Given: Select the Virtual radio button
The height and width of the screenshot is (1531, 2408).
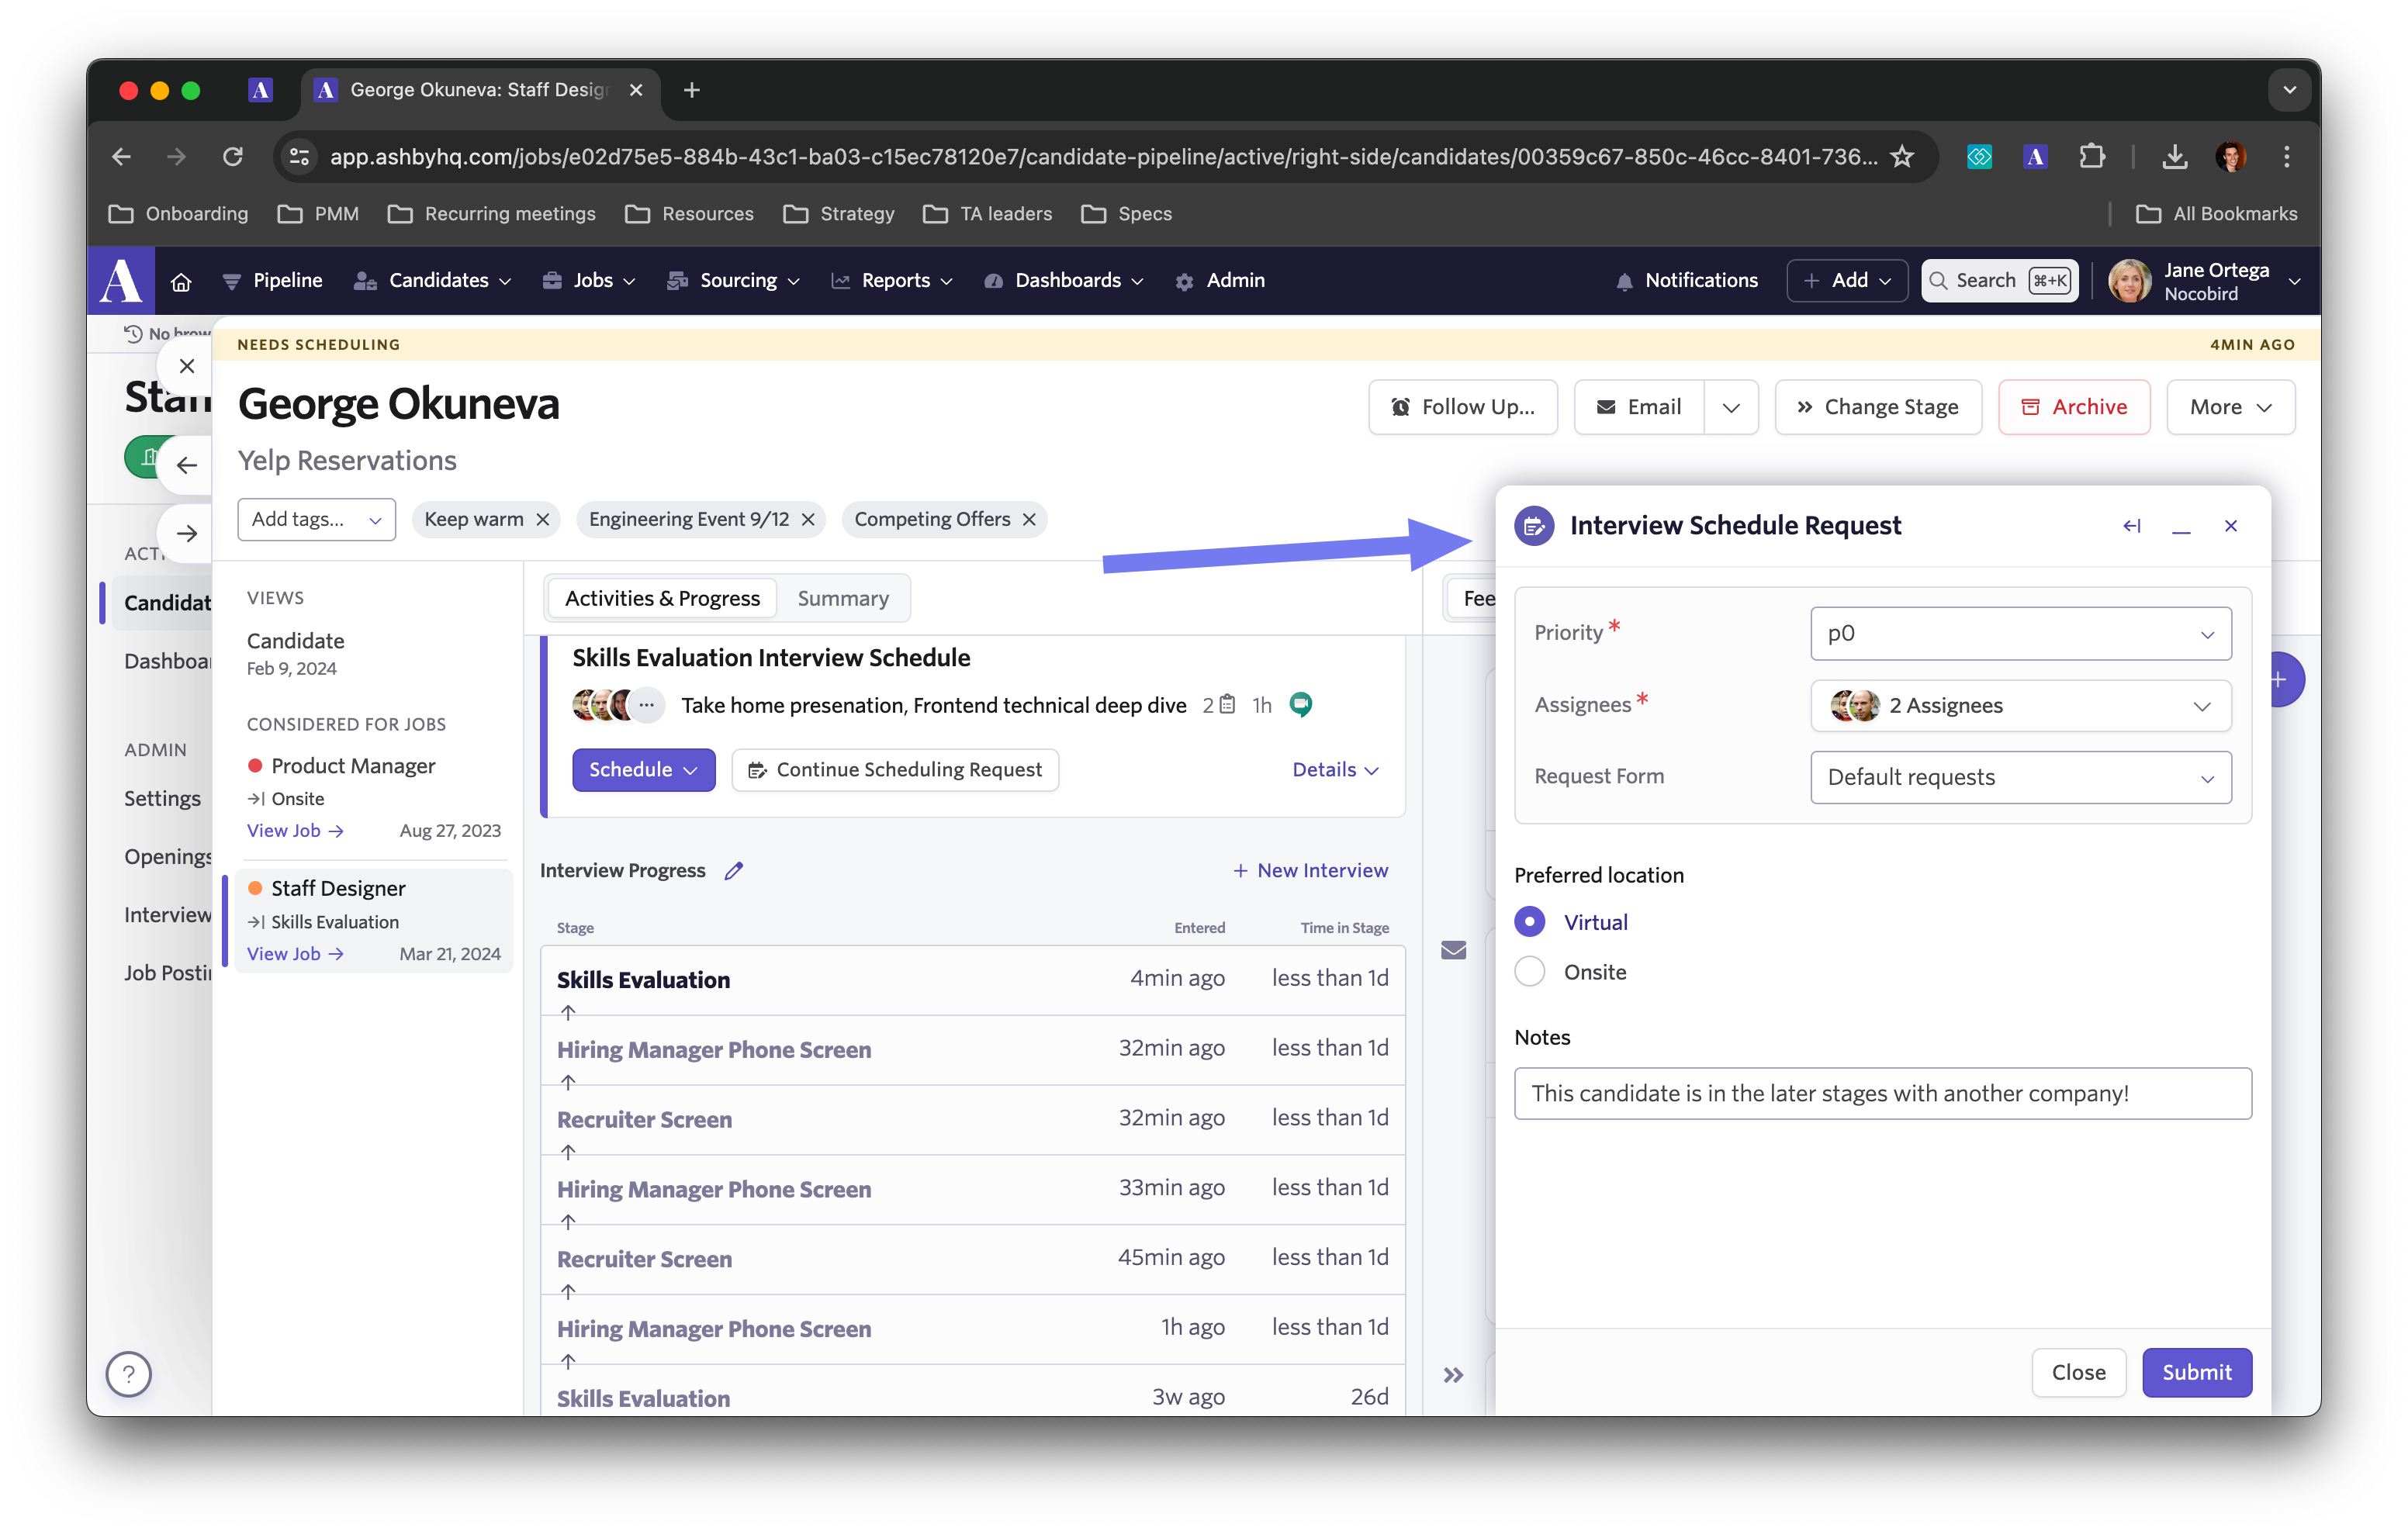Looking at the screenshot, I should tap(1531, 922).
